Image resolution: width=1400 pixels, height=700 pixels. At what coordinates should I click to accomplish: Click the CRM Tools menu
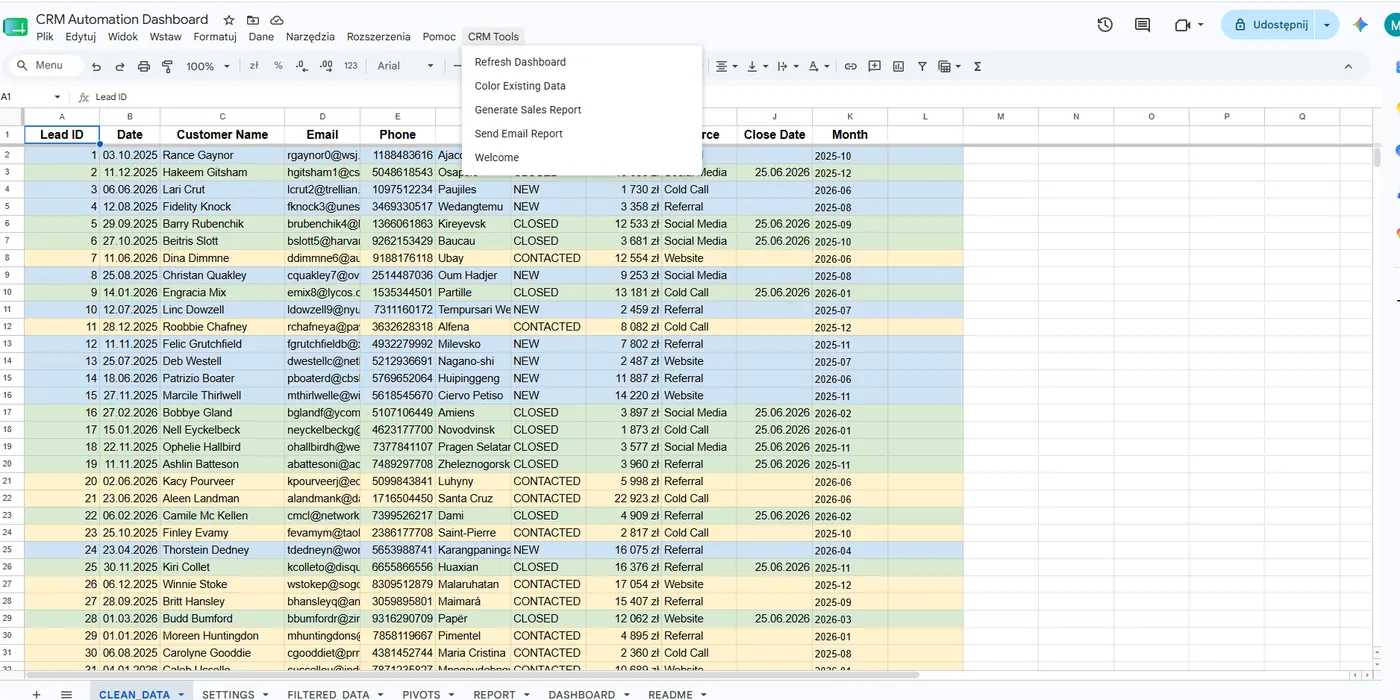tap(493, 37)
